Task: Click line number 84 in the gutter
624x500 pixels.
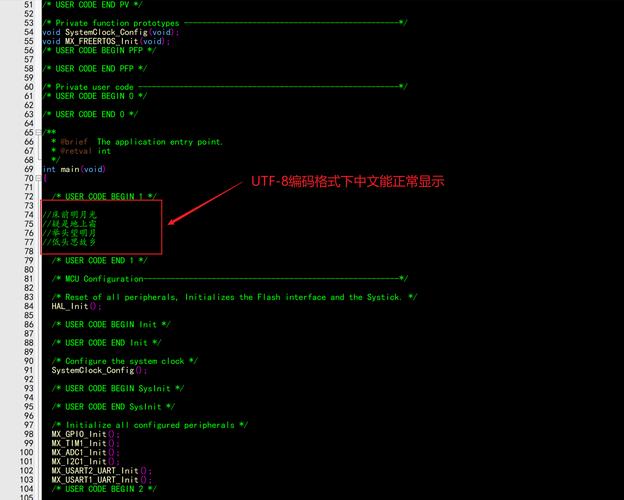Action: (x=29, y=306)
